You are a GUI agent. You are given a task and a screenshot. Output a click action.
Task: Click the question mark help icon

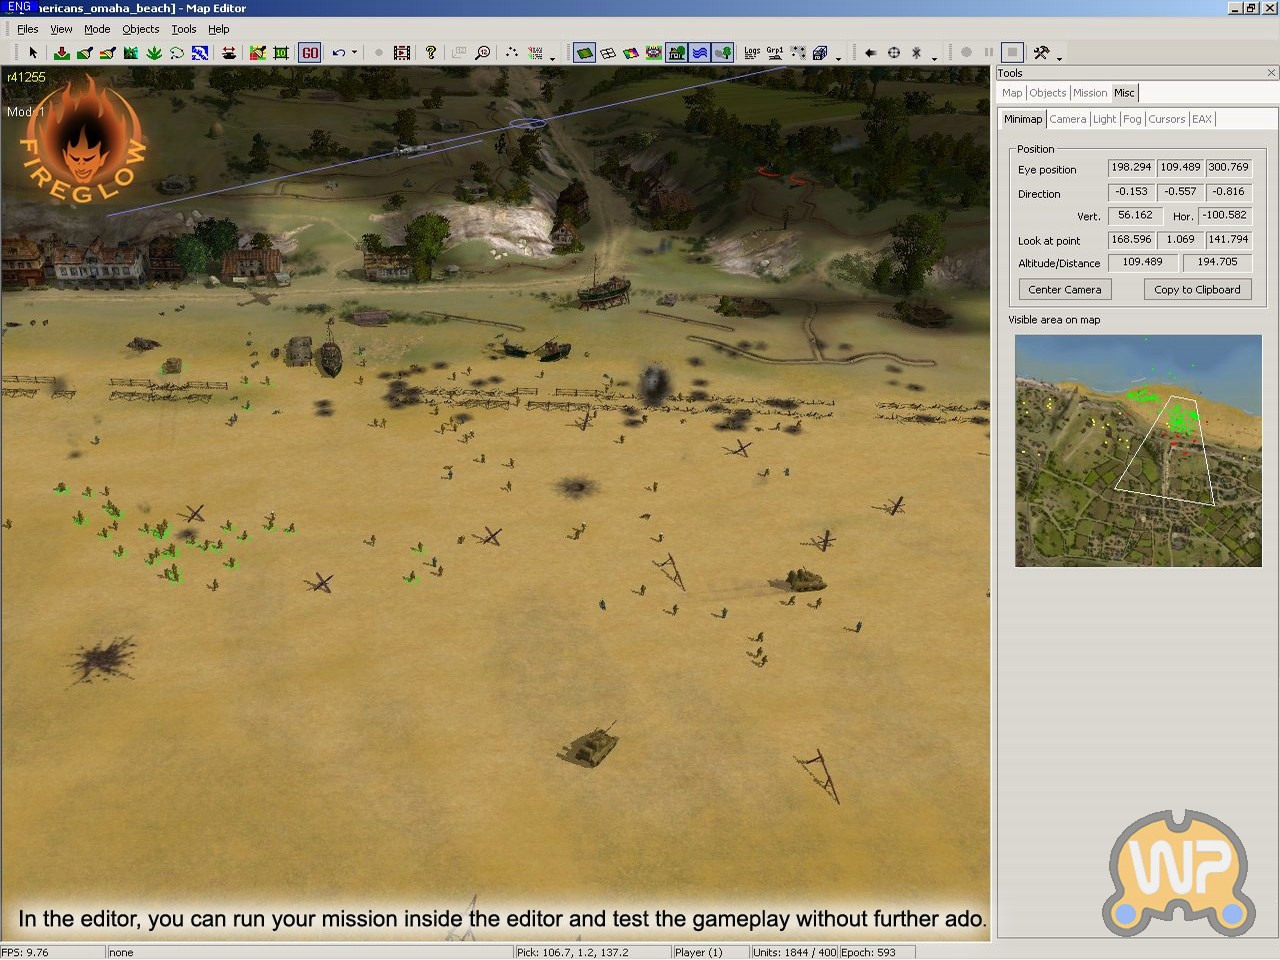pyautogui.click(x=431, y=53)
